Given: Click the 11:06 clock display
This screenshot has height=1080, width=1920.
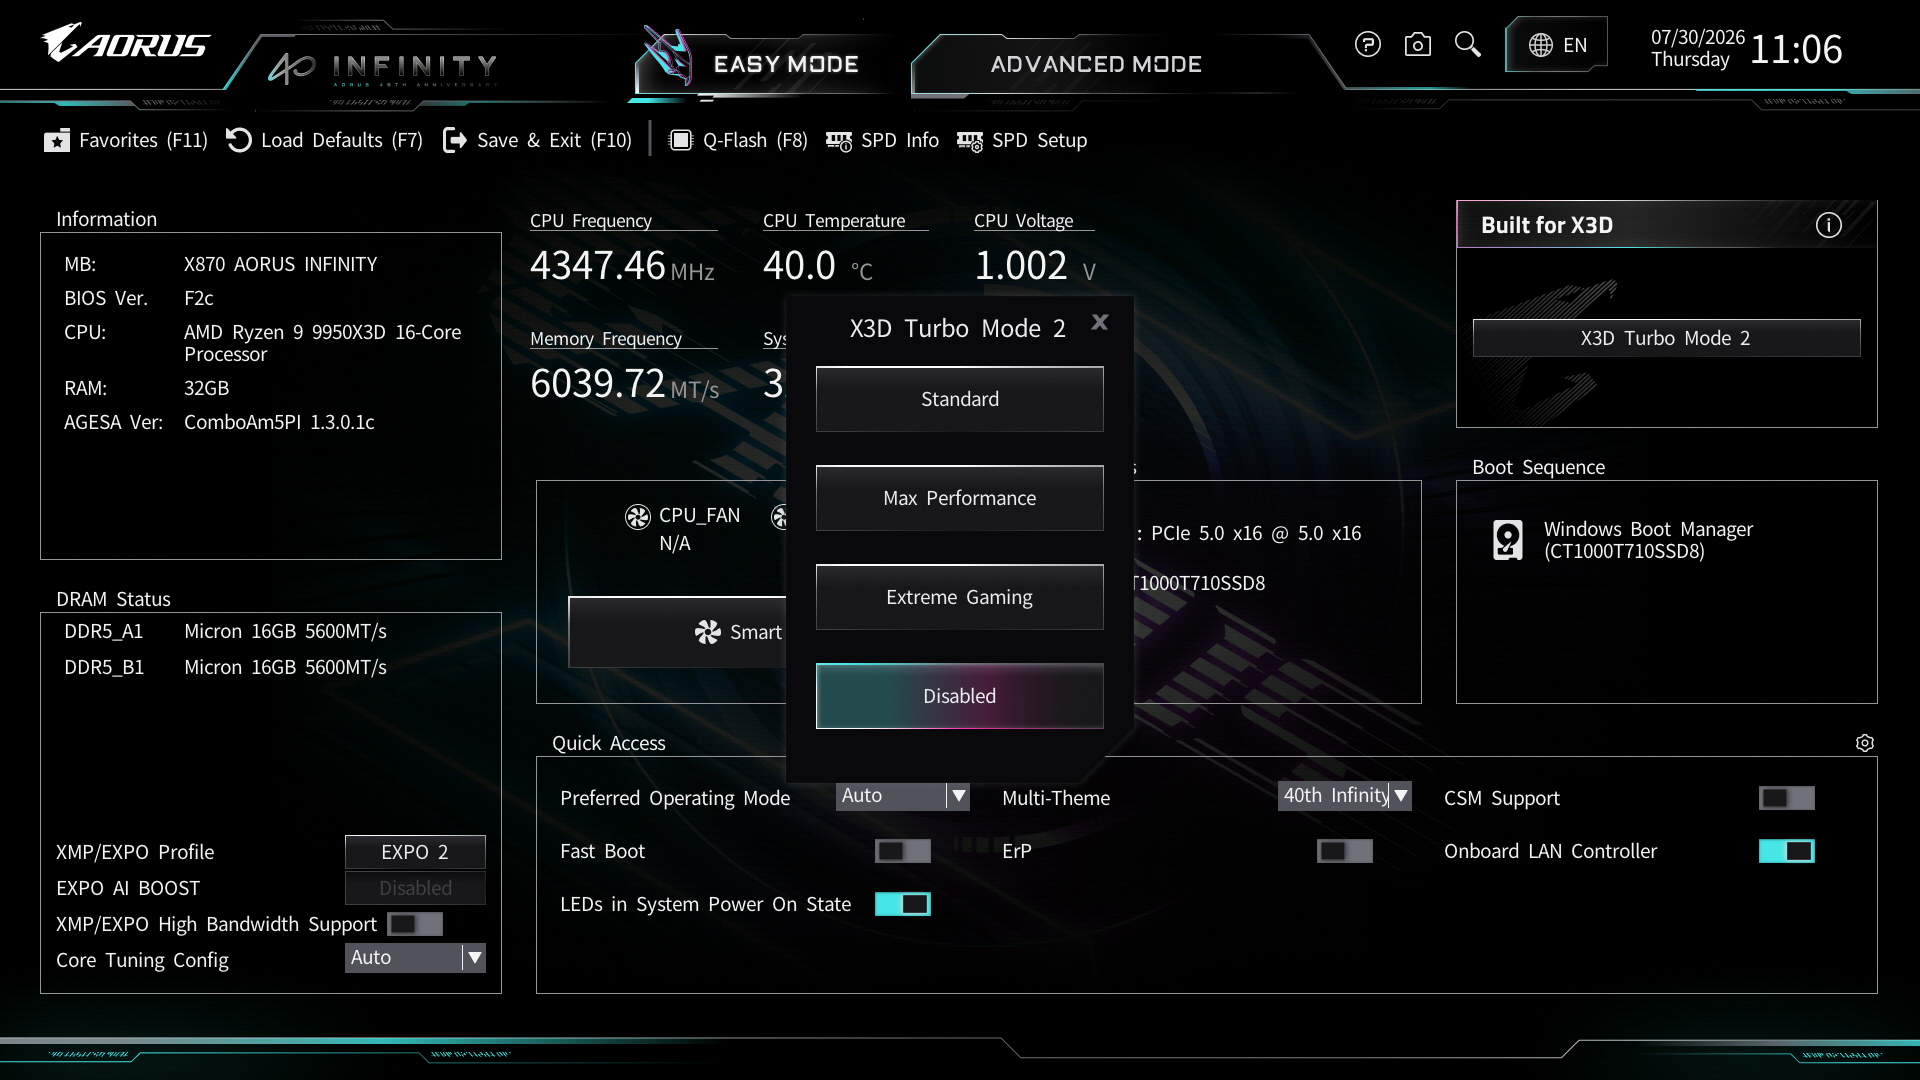Looking at the screenshot, I should click(1796, 49).
